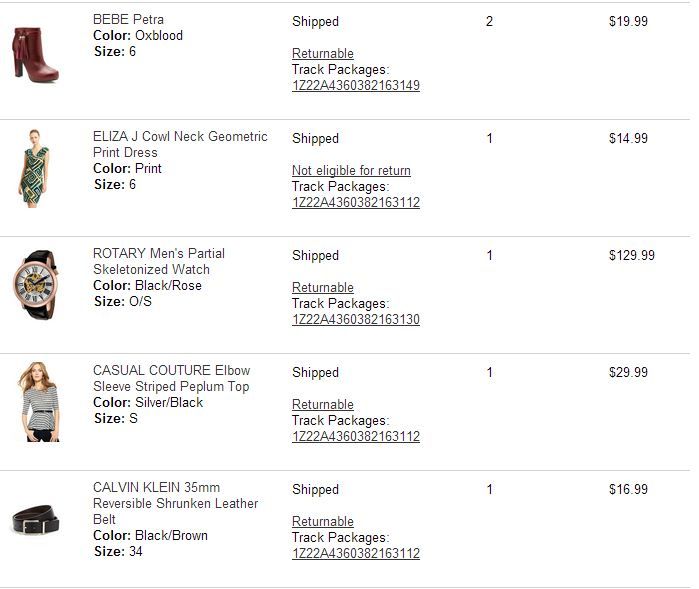Select the Calvin Klein belt image

(36, 521)
